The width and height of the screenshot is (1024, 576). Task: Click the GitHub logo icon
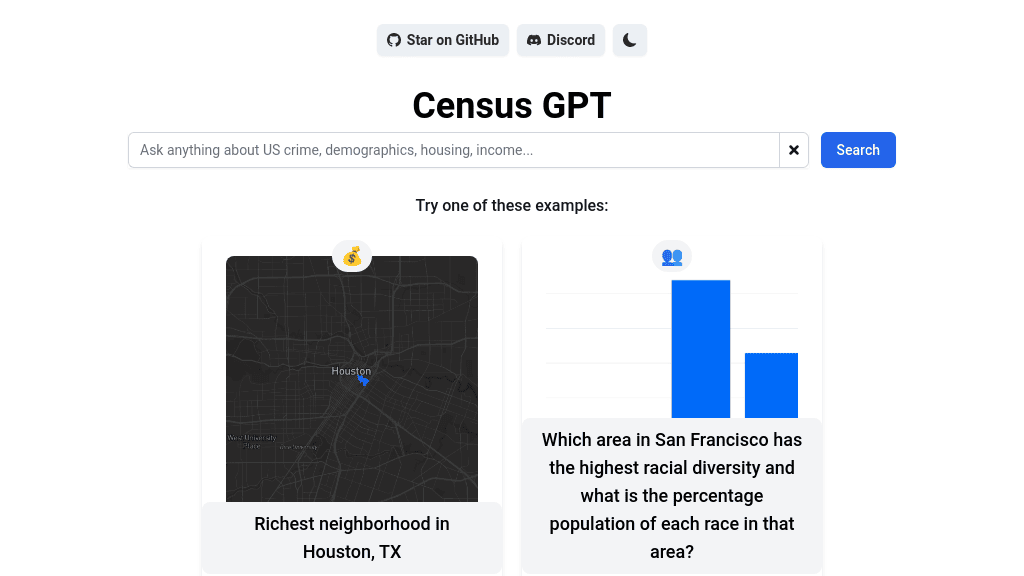[x=393, y=40]
